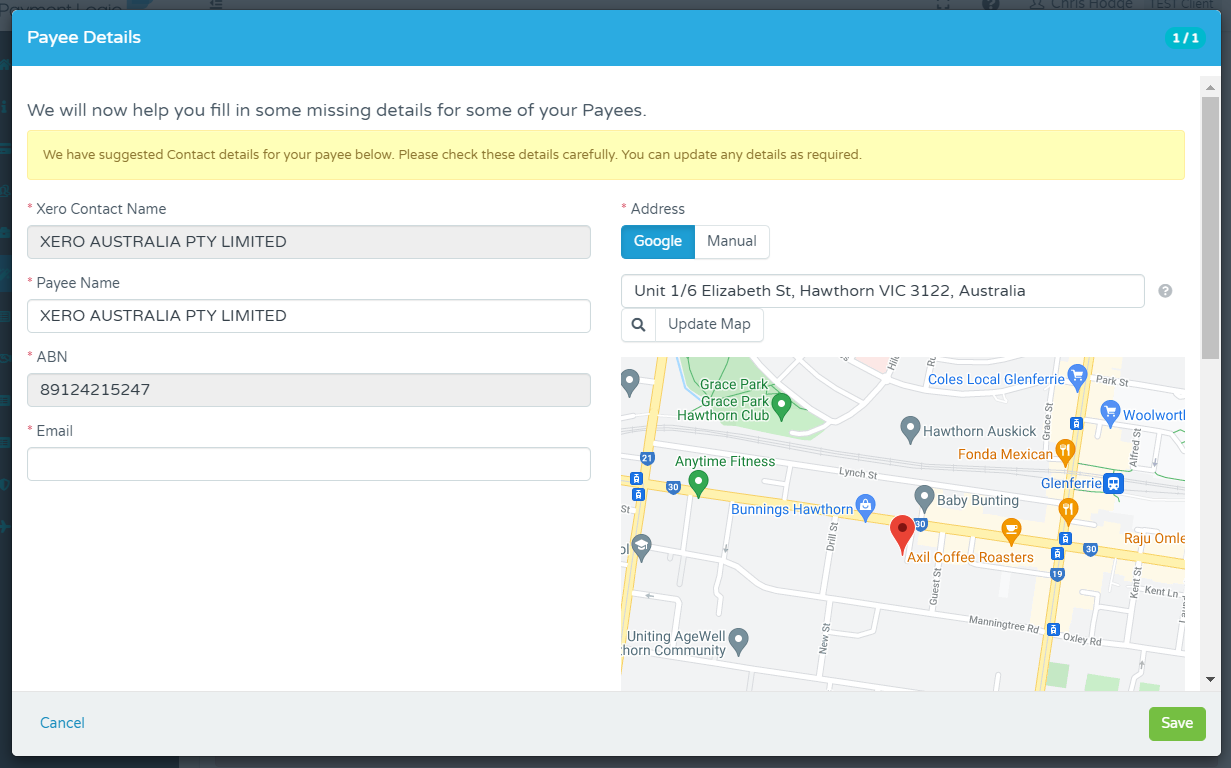Screen dimensions: 1231x768
Task: Select the red address marker on the map
Action: pyautogui.click(x=902, y=535)
